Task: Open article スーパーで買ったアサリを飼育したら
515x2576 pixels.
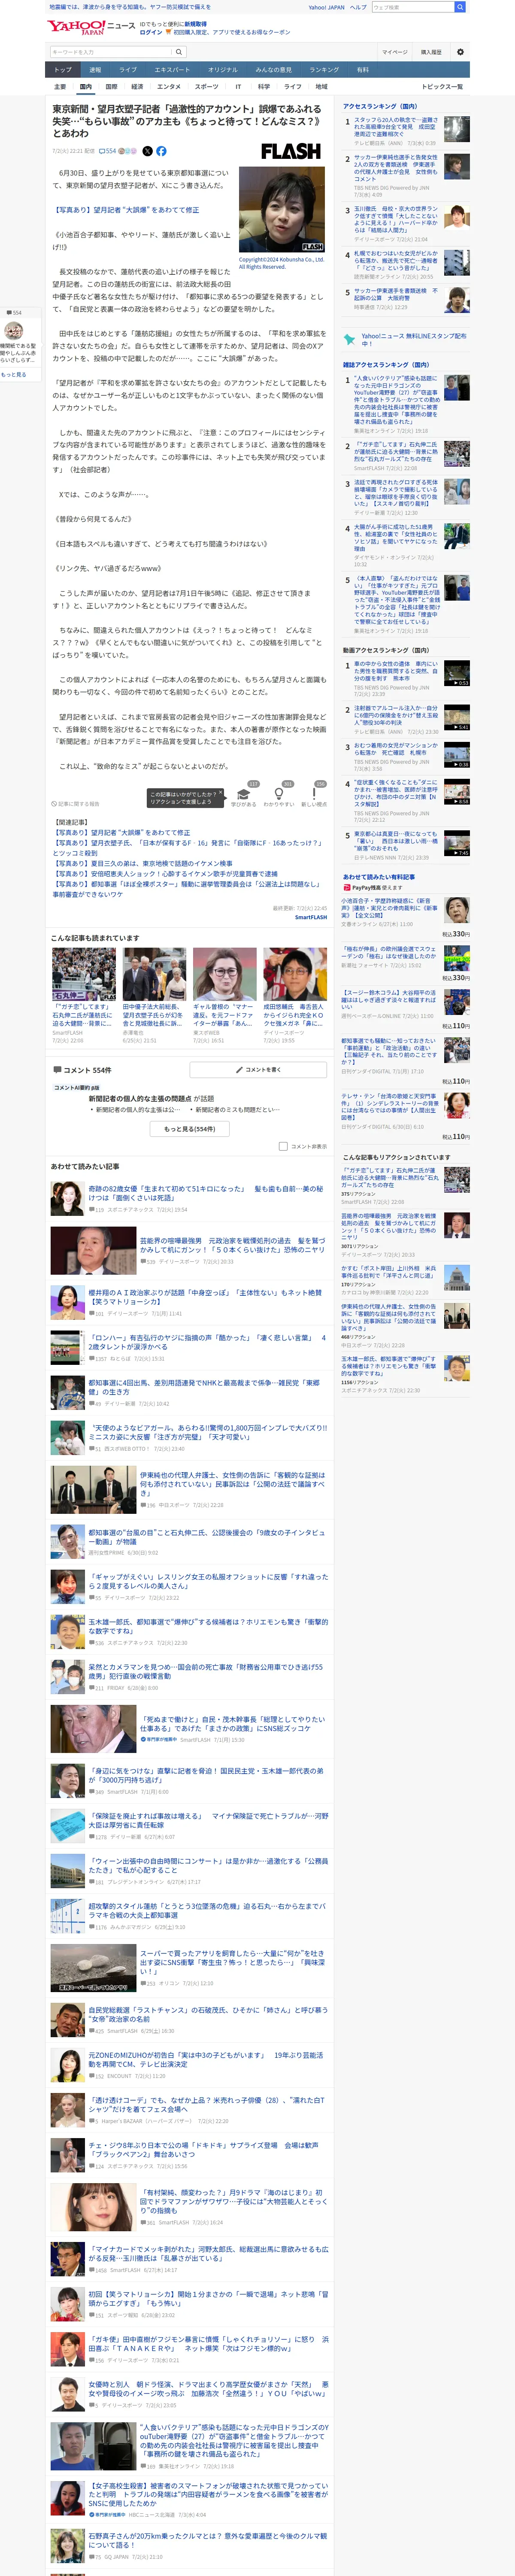Action: coord(233,1961)
